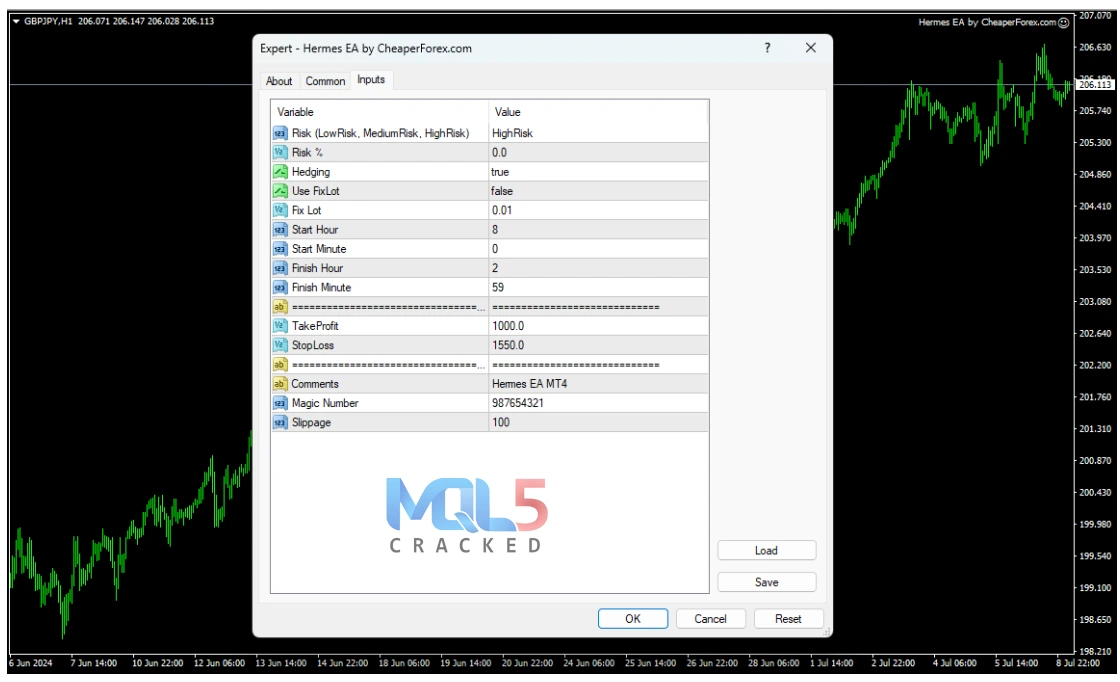Select the Start Hour value 8
Image resolution: width=1120 pixels, height=682 pixels.
(x=599, y=230)
